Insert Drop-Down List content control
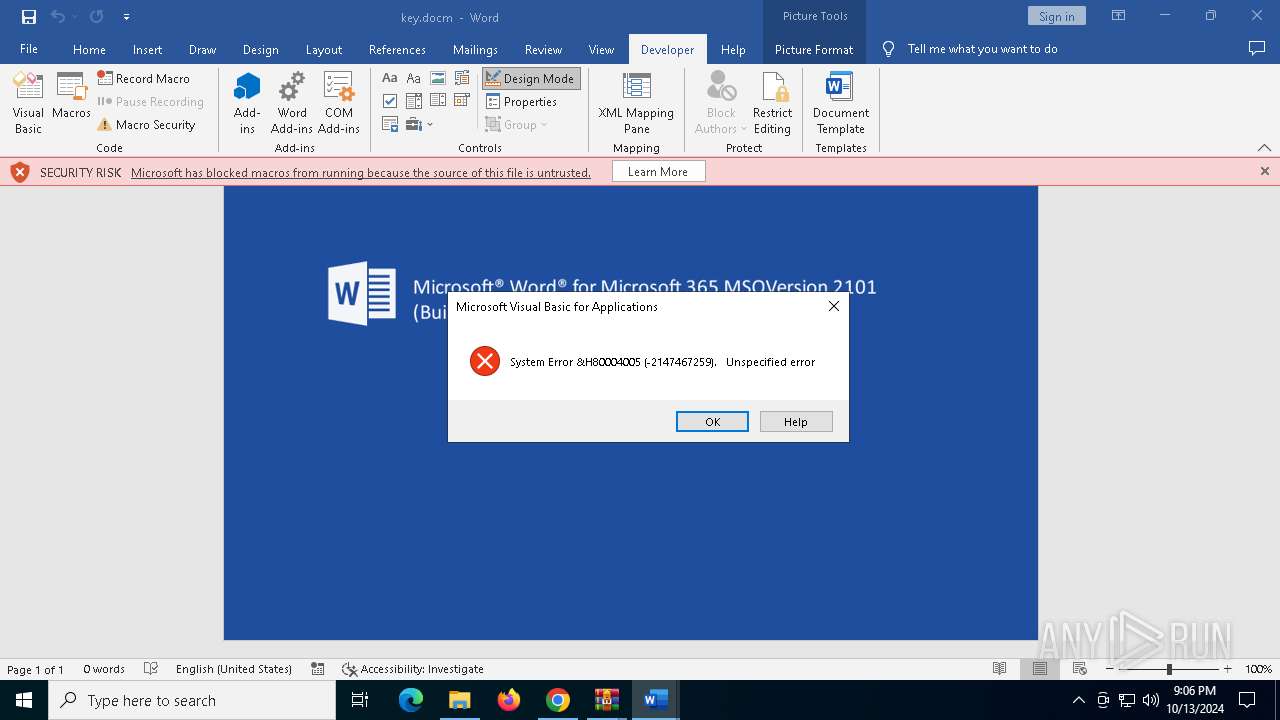Image resolution: width=1280 pixels, height=720 pixels. (x=438, y=101)
